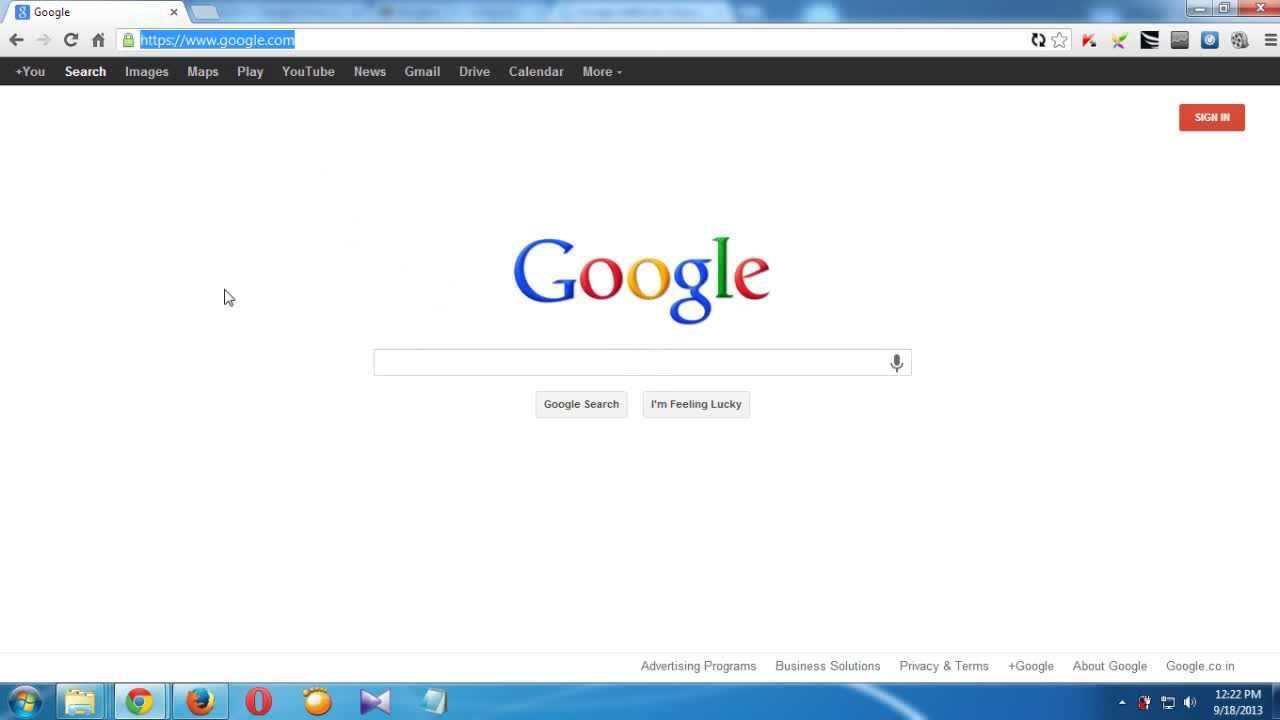The width and height of the screenshot is (1280, 720).
Task: Open Play from the Google bar
Action: click(x=250, y=72)
